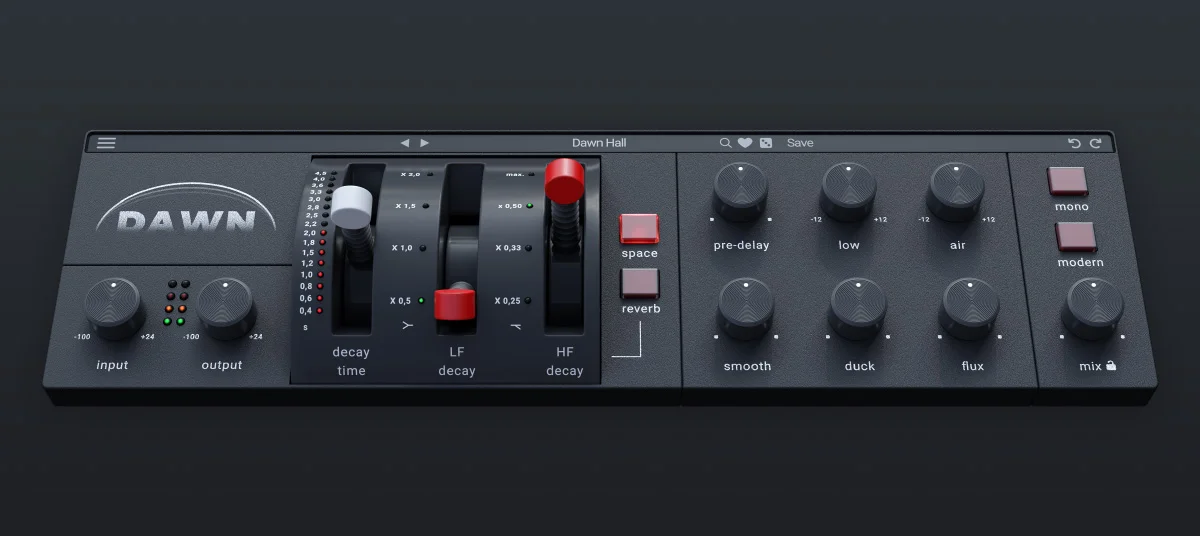Click the output gain knob

pos(226,307)
